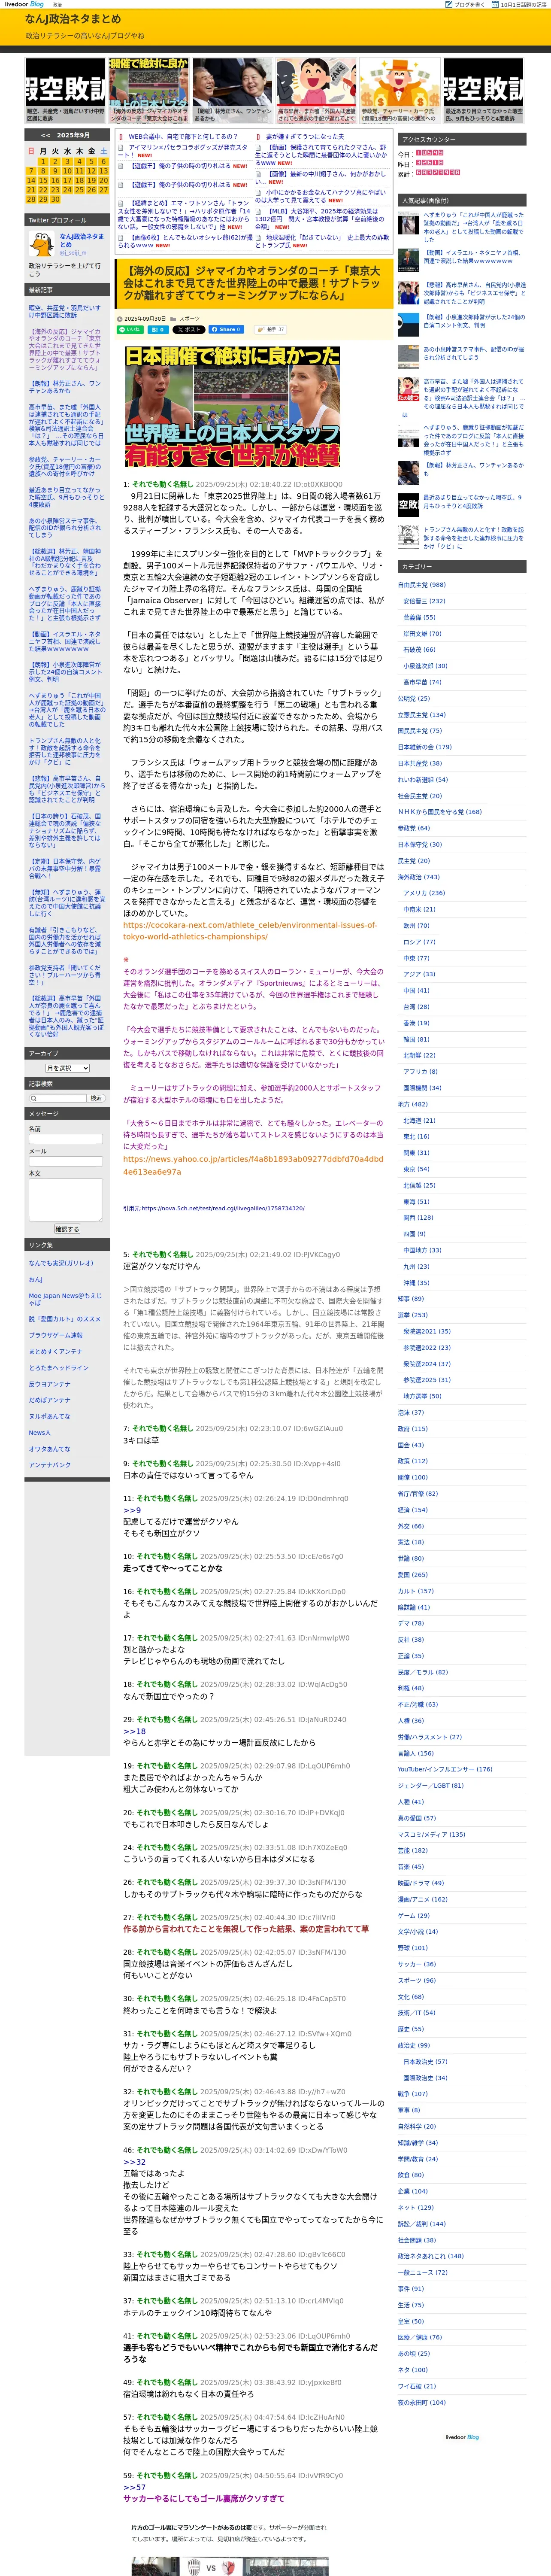Click the >>18 reply anchor

coord(134,1731)
